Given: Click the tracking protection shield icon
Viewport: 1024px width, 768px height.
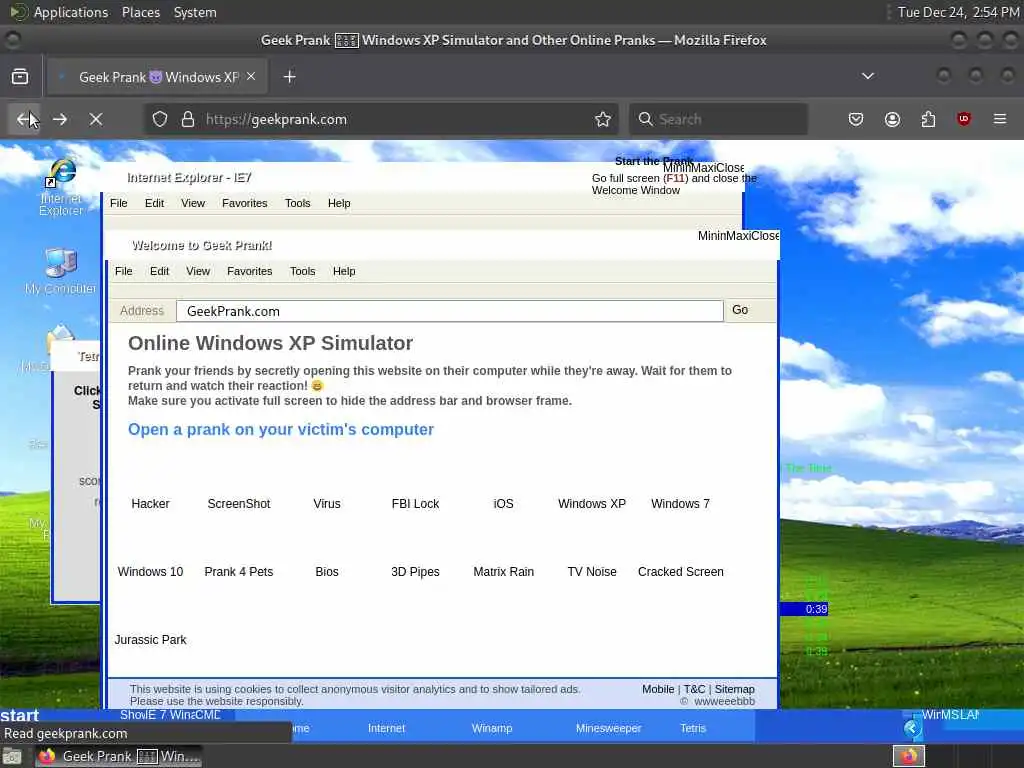Looking at the screenshot, I should [160, 120].
